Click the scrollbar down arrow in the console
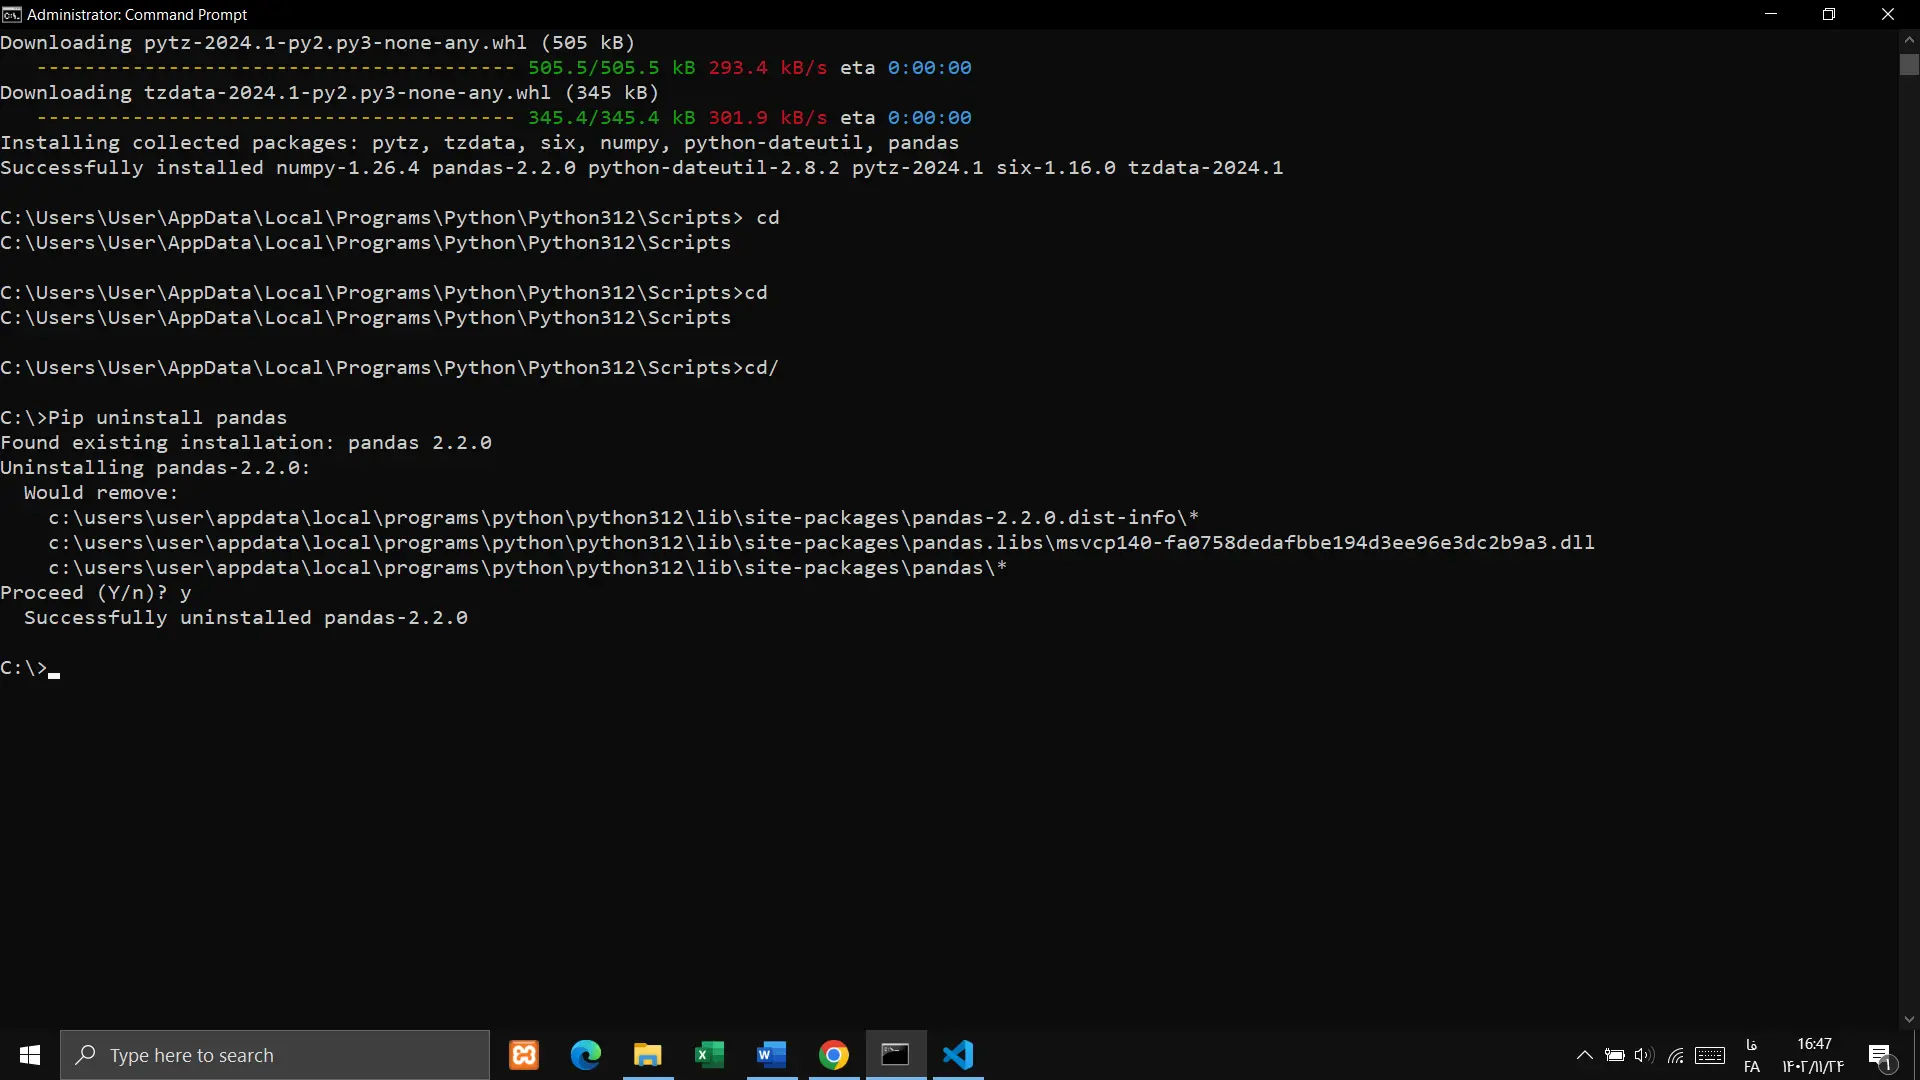The width and height of the screenshot is (1920, 1080). [1909, 1019]
